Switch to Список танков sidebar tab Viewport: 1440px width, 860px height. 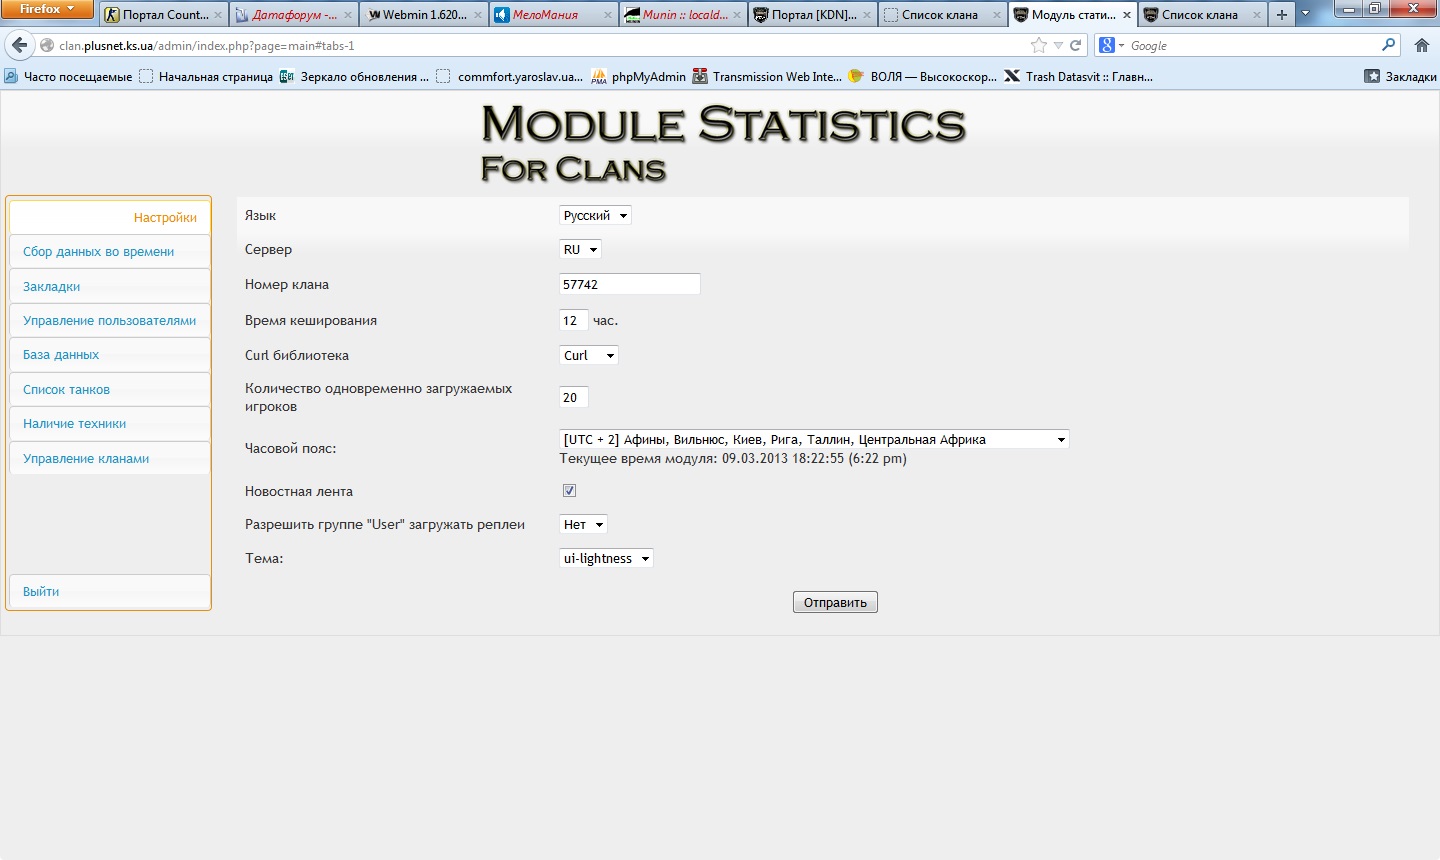click(67, 390)
